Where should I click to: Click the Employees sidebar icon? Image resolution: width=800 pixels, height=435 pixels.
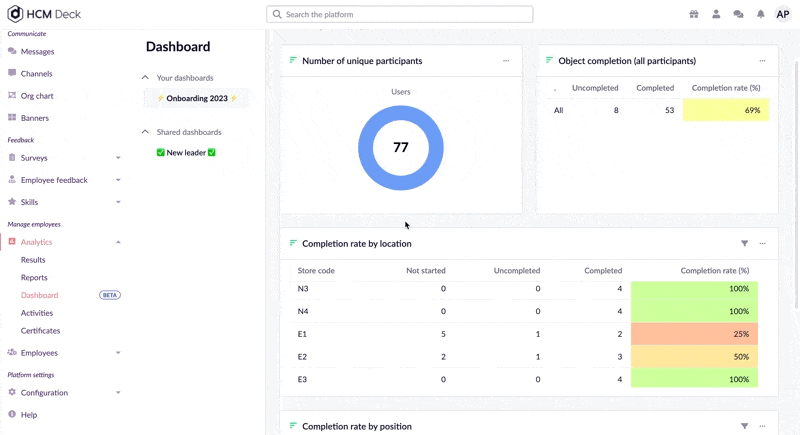tap(12, 352)
